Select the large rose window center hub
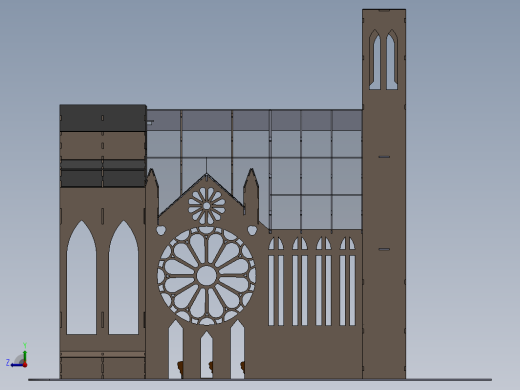This screenshot has height=390, width=520. click(x=206, y=276)
